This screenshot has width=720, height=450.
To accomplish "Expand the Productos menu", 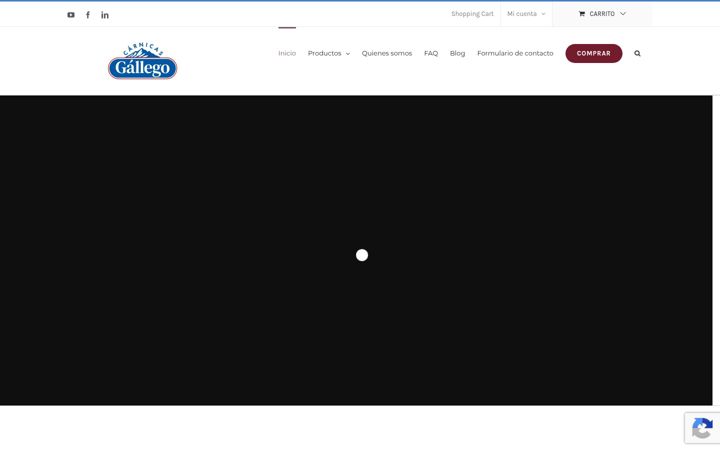I will (329, 53).
